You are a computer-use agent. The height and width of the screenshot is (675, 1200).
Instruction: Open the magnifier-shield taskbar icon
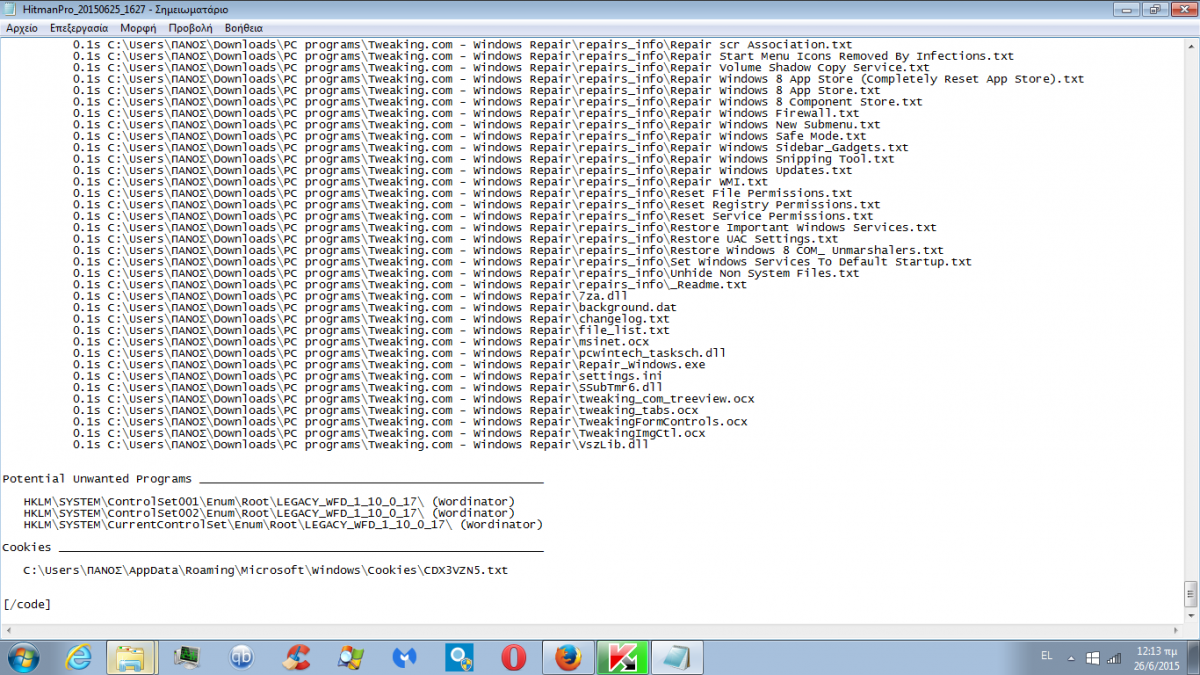[x=460, y=657]
